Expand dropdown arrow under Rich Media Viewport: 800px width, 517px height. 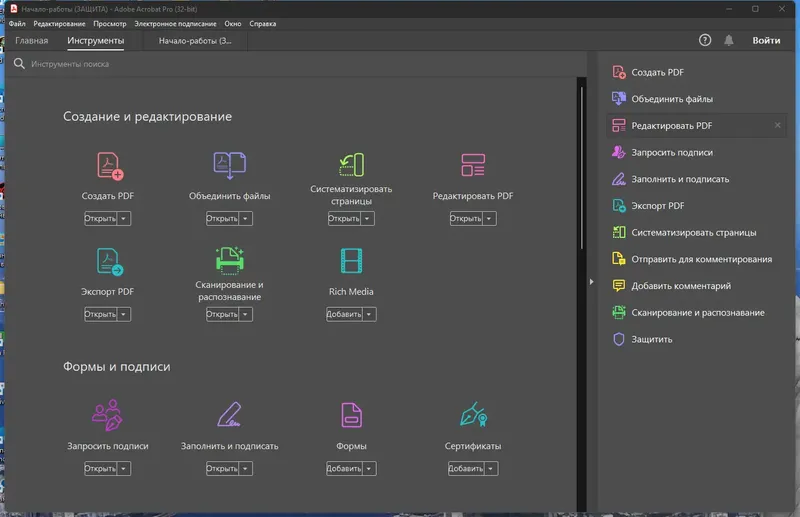[x=369, y=314]
